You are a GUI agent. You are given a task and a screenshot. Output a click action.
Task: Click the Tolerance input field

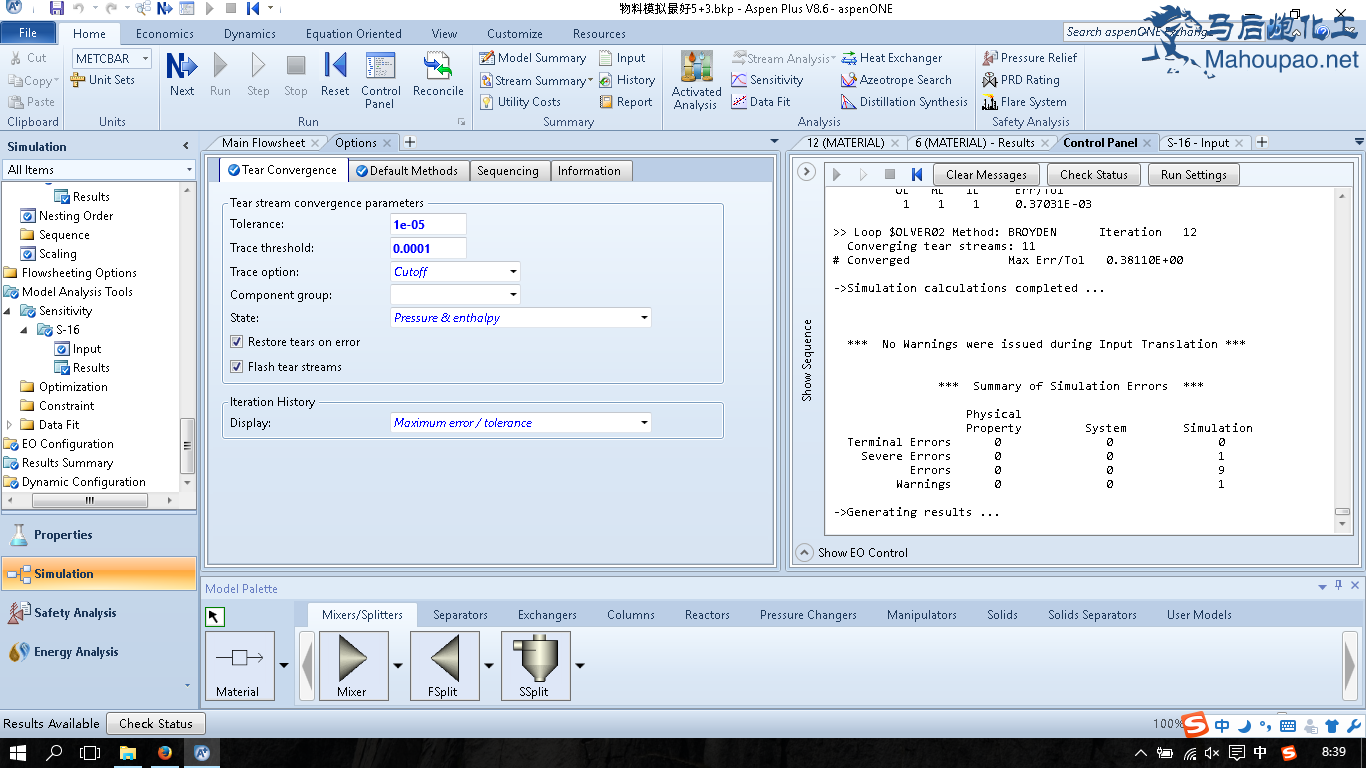coord(428,225)
